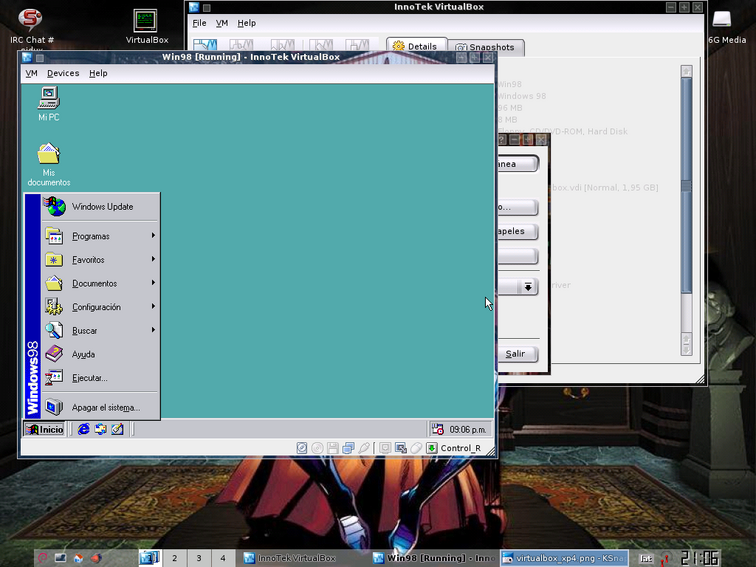Switch to the Details tab

point(416,46)
